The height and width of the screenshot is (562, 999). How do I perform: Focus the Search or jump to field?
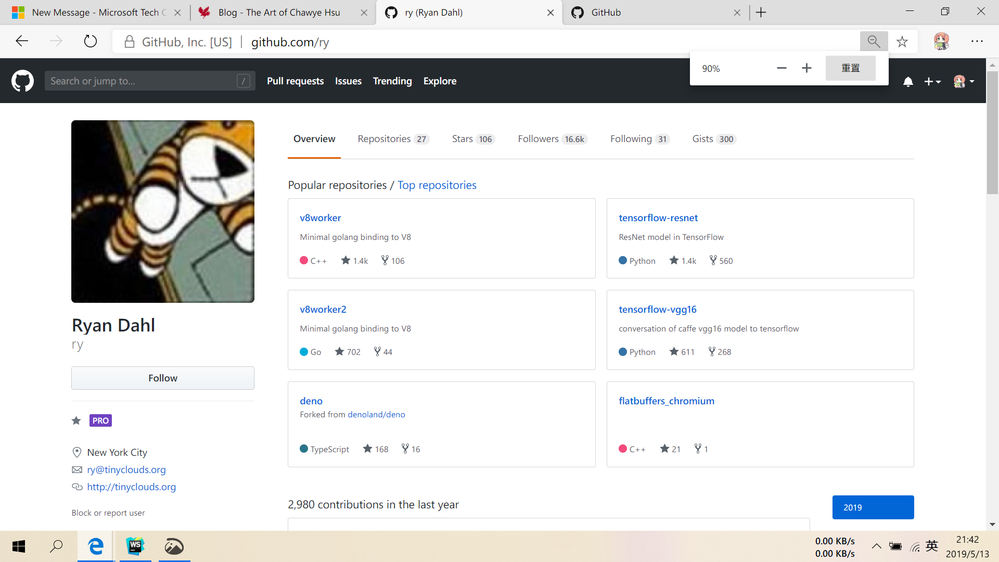point(150,81)
